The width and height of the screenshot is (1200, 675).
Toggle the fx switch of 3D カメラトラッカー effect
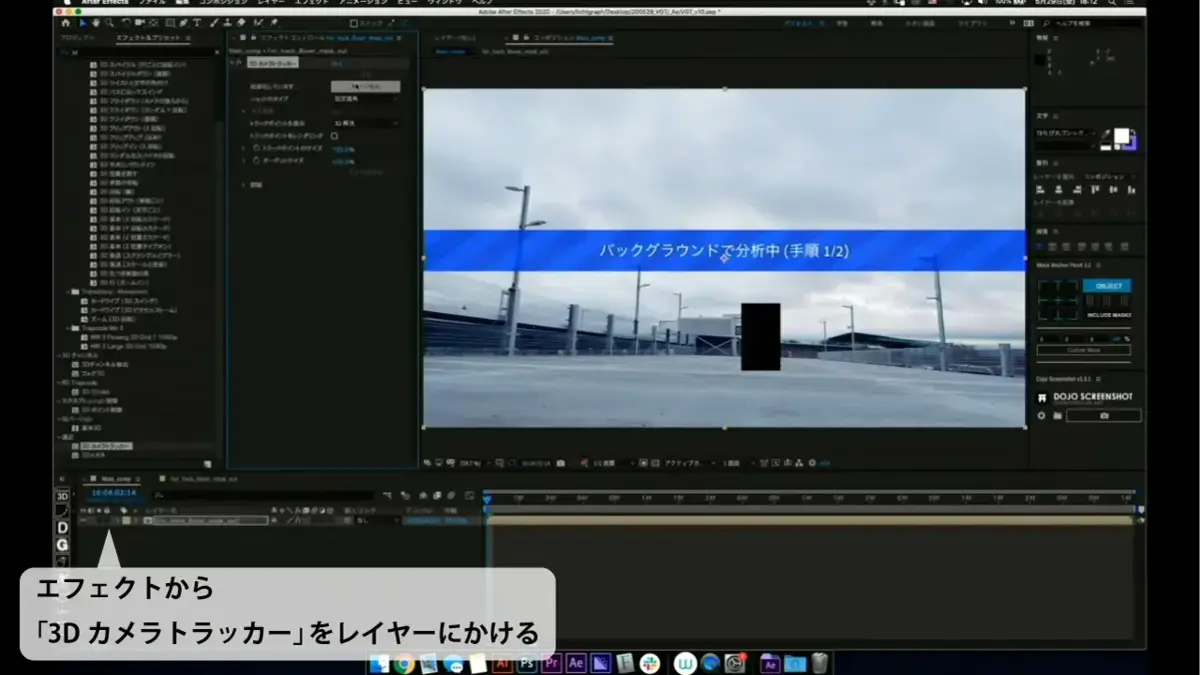click(x=238, y=63)
